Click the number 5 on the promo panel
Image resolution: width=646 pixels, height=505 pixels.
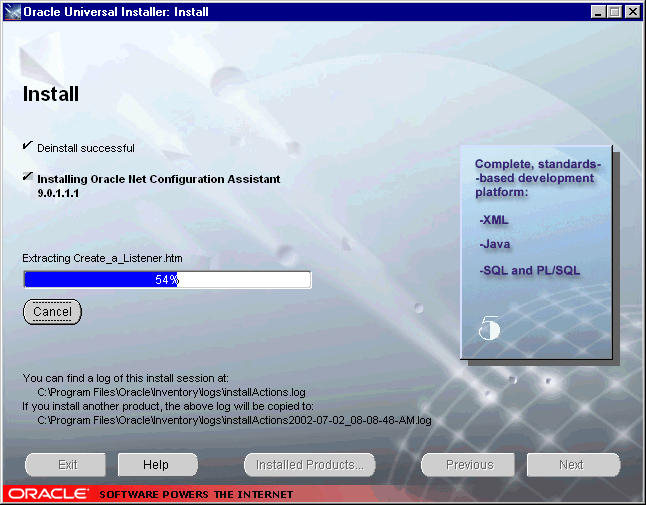(x=489, y=328)
